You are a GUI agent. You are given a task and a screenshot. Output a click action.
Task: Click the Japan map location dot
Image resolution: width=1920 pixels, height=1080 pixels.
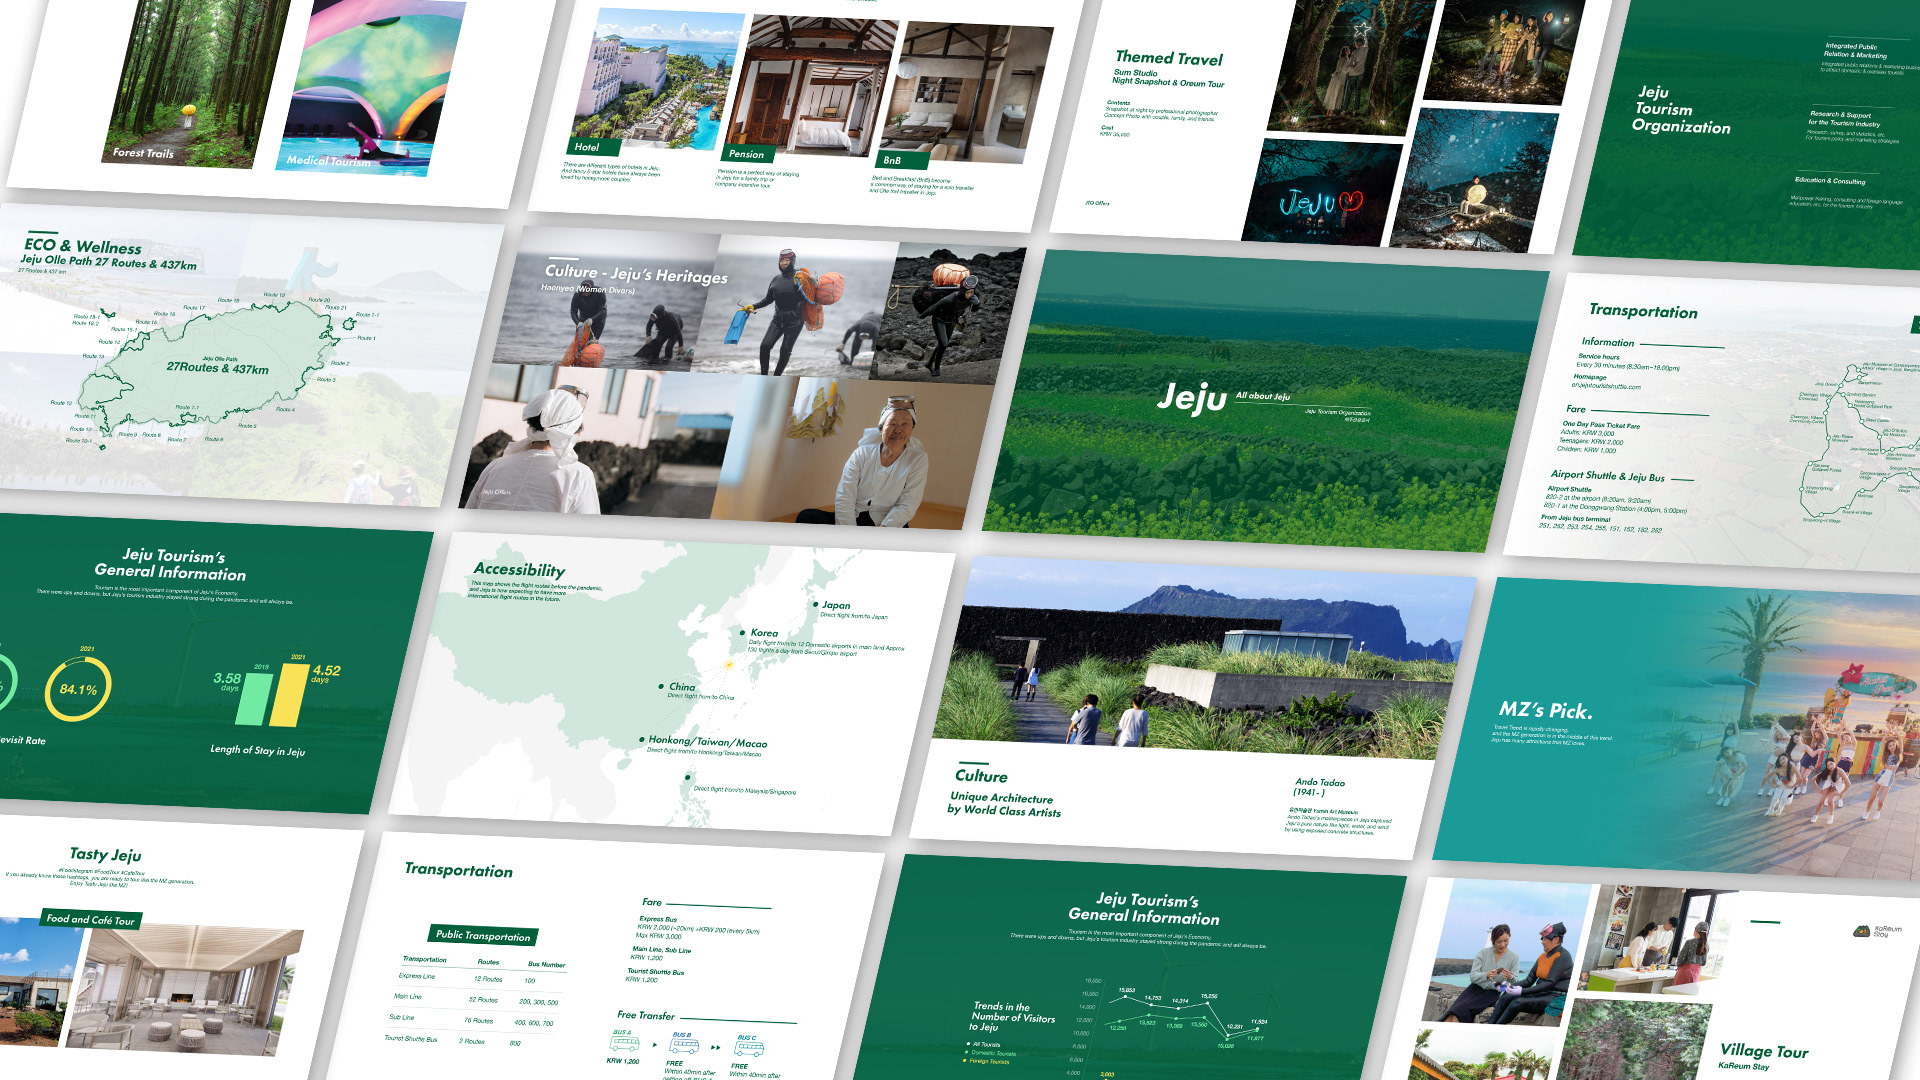click(815, 604)
